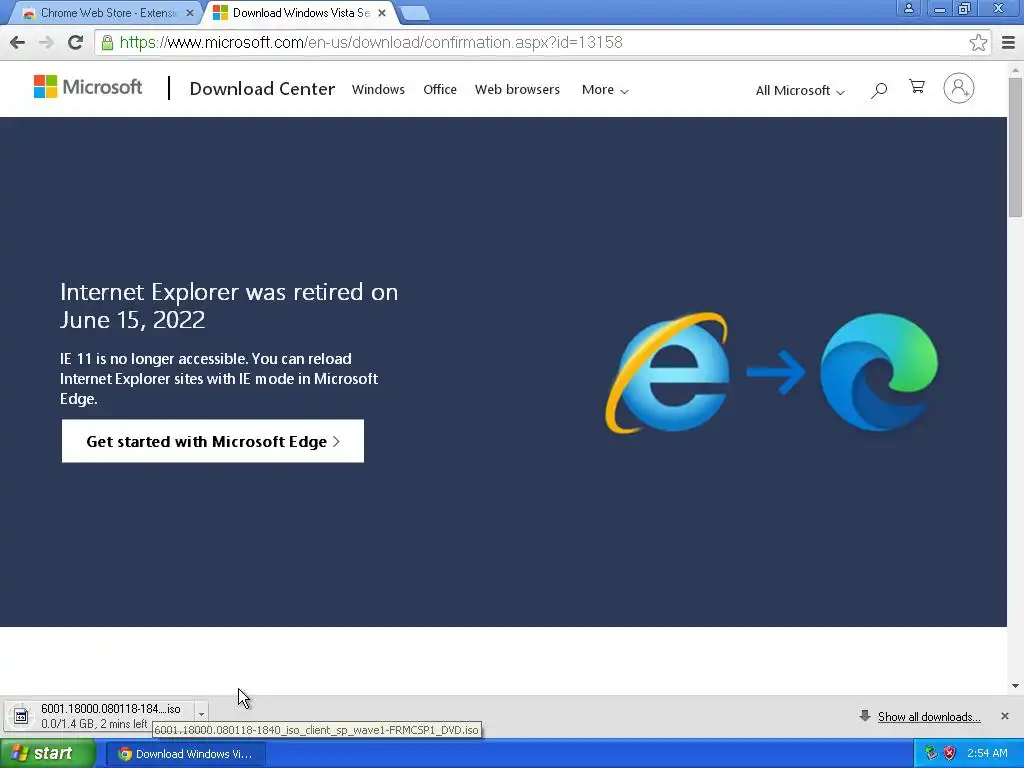Click the scrollbar down arrow

click(1015, 686)
